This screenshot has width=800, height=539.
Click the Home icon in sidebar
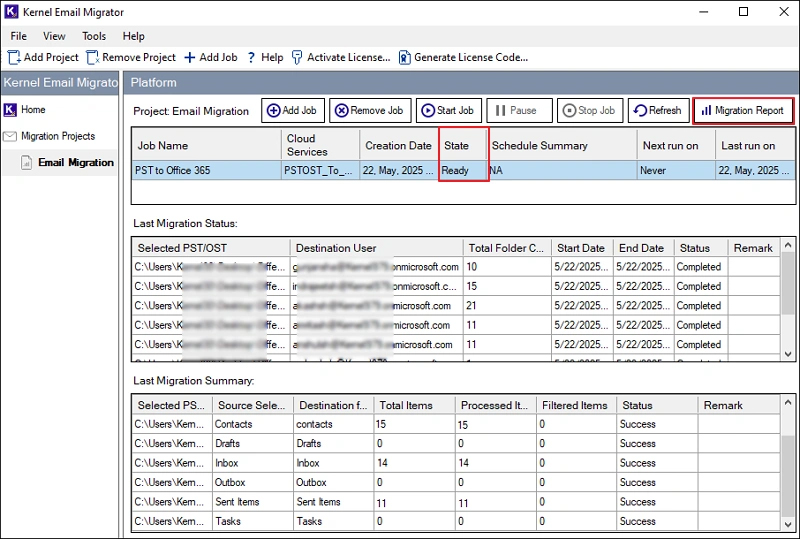(10, 110)
